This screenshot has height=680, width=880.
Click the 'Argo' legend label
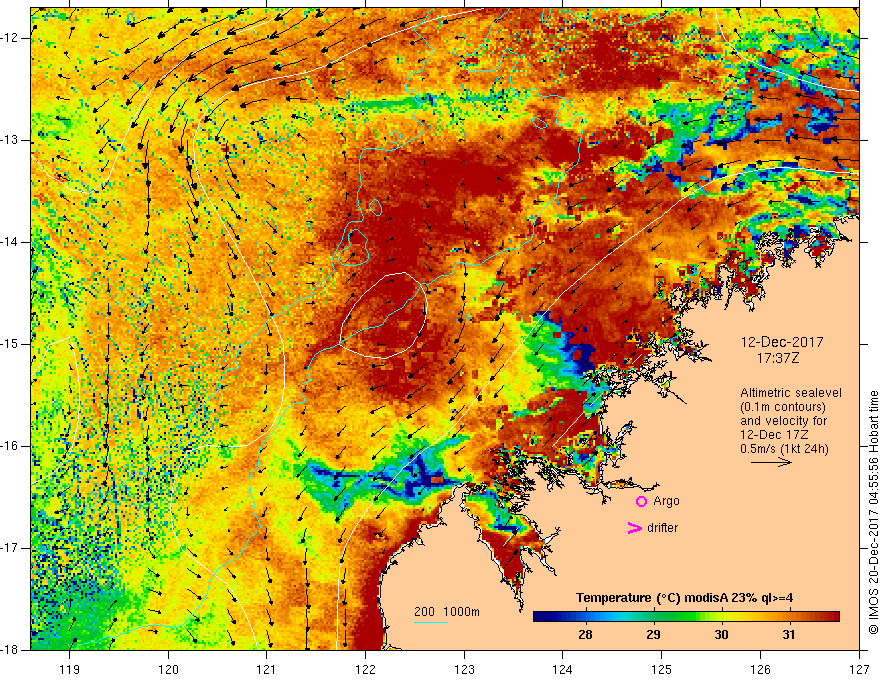click(666, 501)
